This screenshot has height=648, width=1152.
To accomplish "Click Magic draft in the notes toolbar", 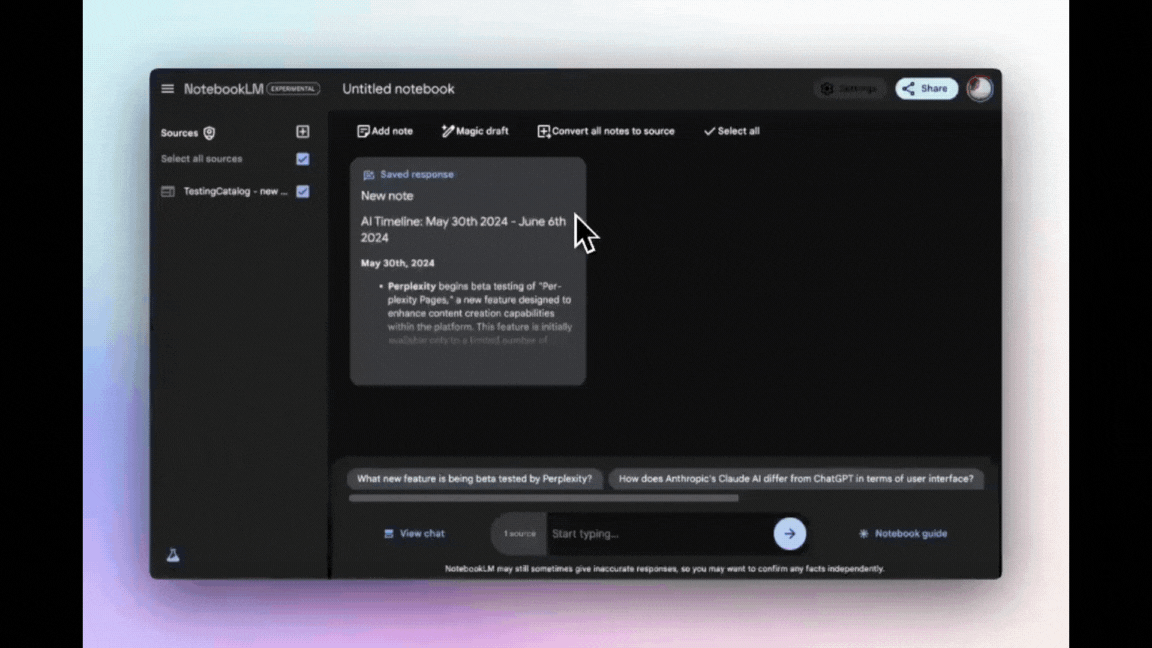I will [x=475, y=131].
